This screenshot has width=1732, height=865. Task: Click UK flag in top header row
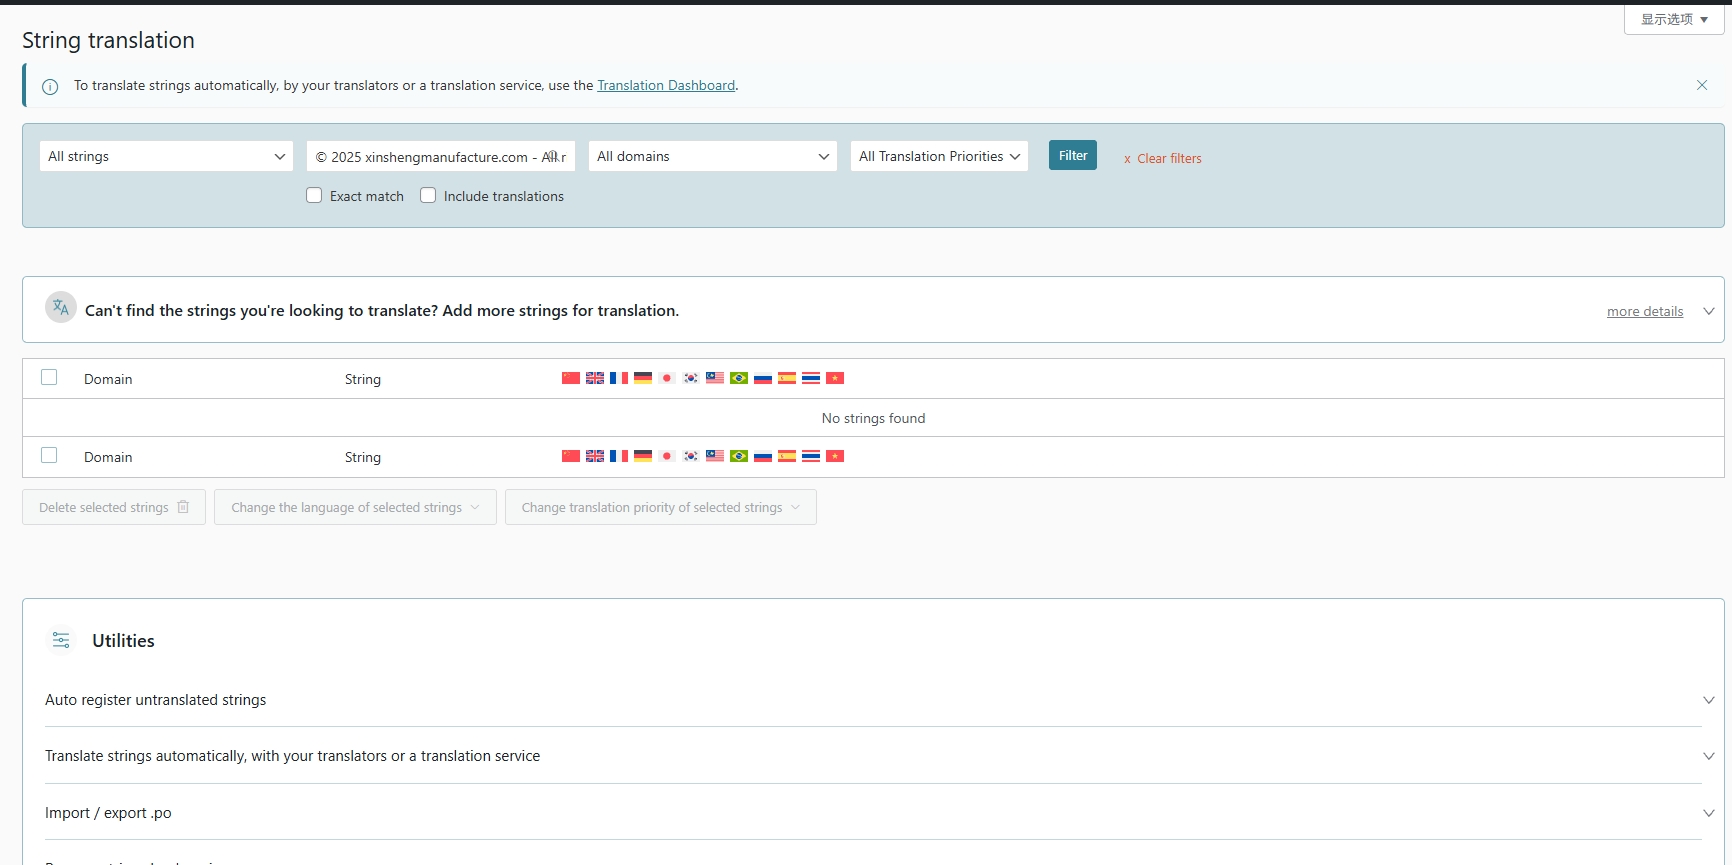(595, 378)
